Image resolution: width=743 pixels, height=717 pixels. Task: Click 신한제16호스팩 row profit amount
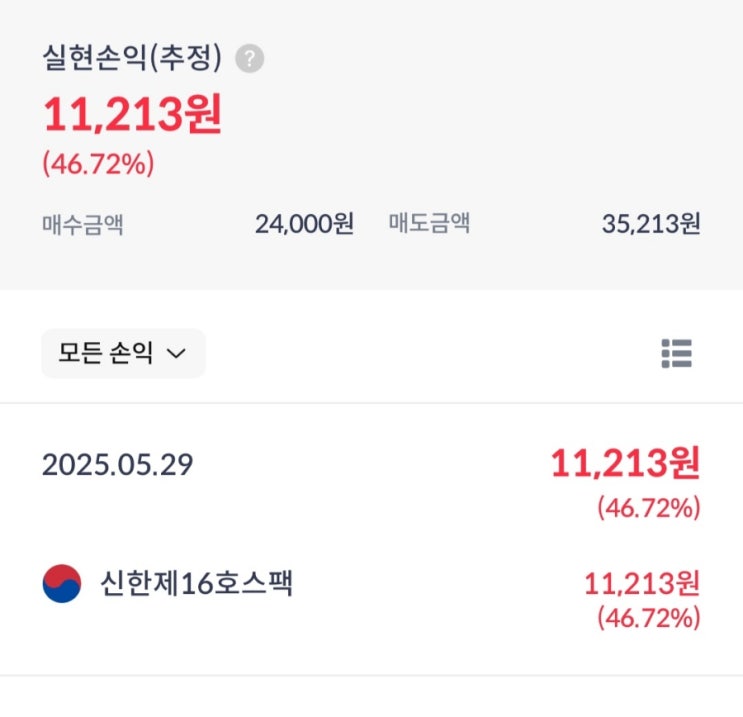[642, 583]
